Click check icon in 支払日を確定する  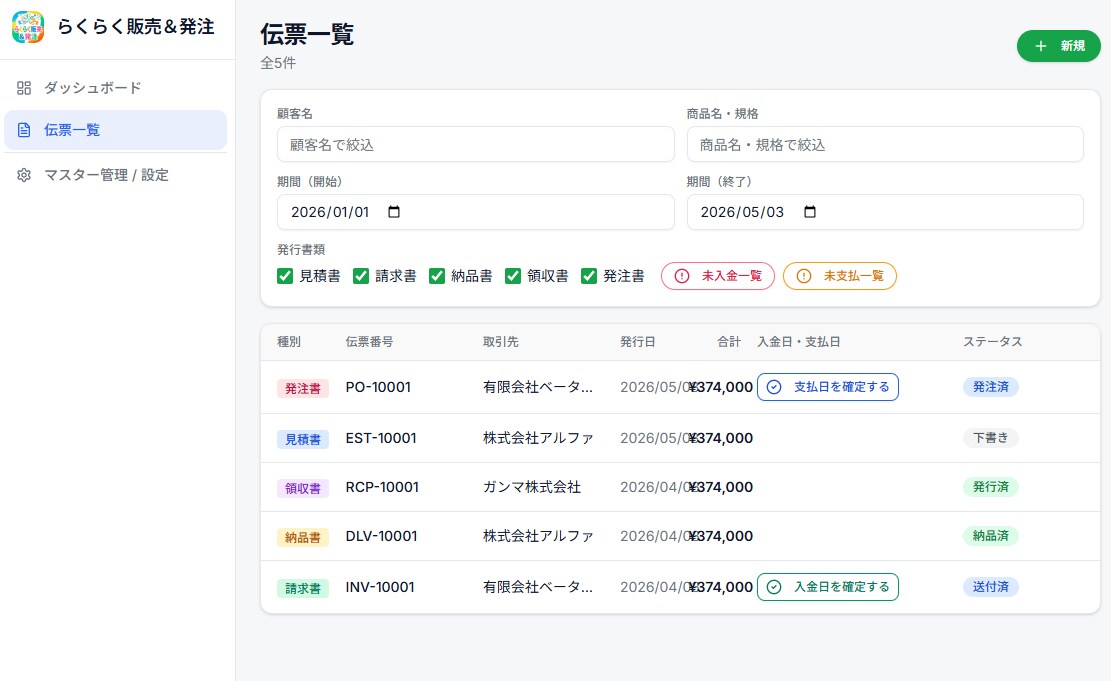[x=774, y=387]
